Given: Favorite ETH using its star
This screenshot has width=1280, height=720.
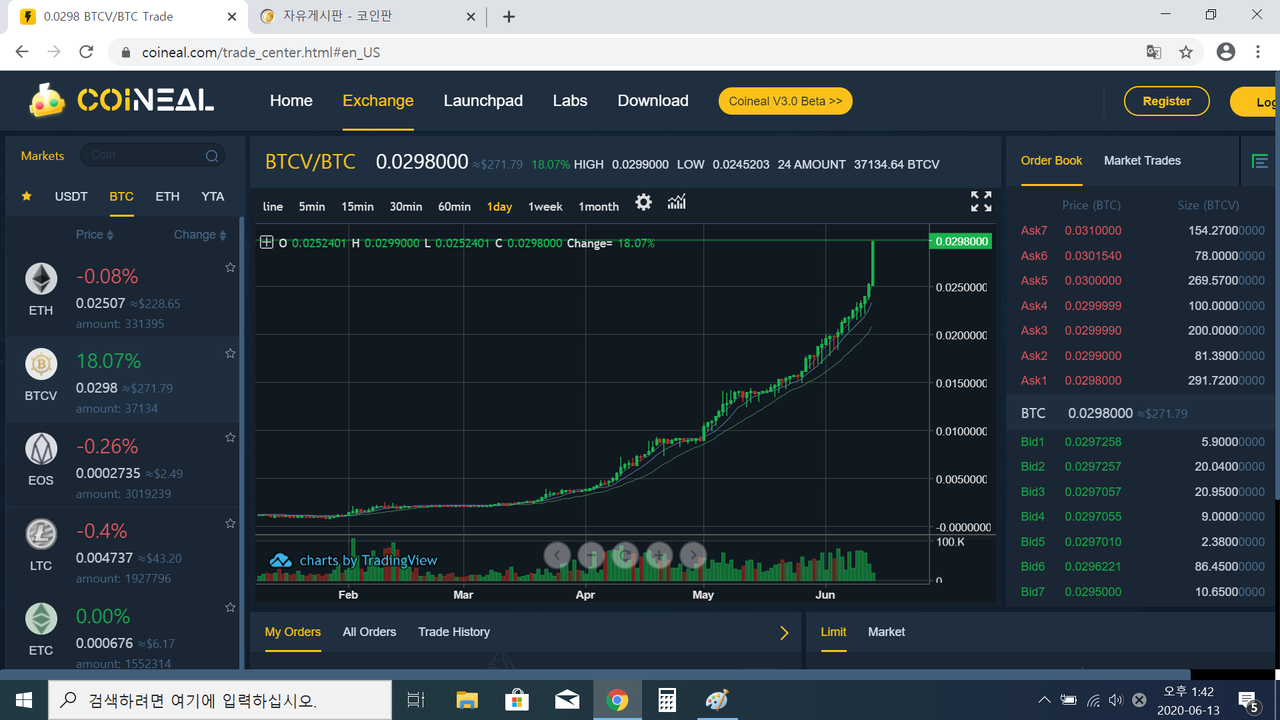Looking at the screenshot, I should 230,268.
